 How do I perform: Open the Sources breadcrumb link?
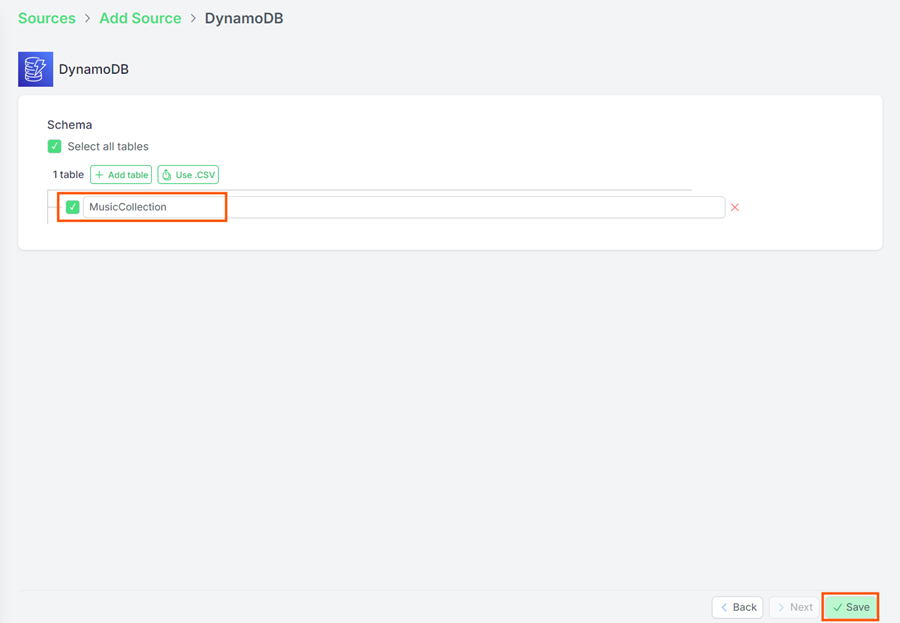pos(47,18)
